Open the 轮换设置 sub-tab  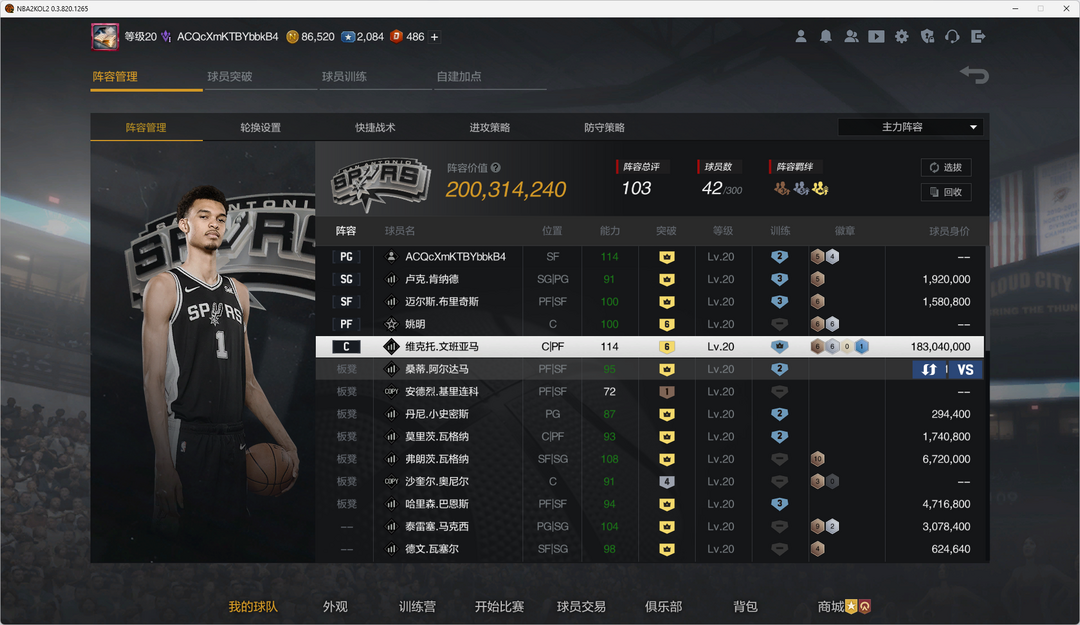point(260,127)
